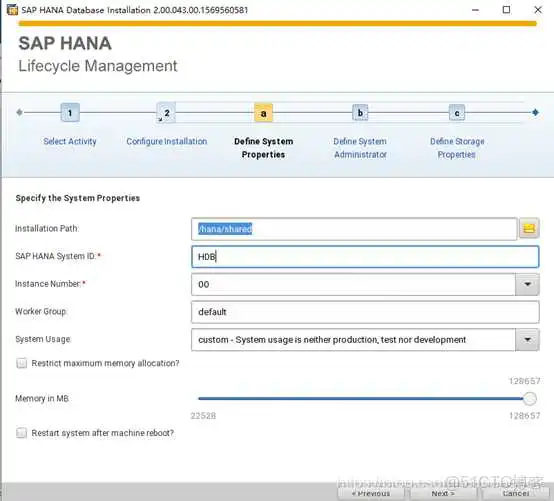Viewport: 554px width, 501px height.
Task: Enable Restart system after machine reboot
Action: [x=22, y=433]
